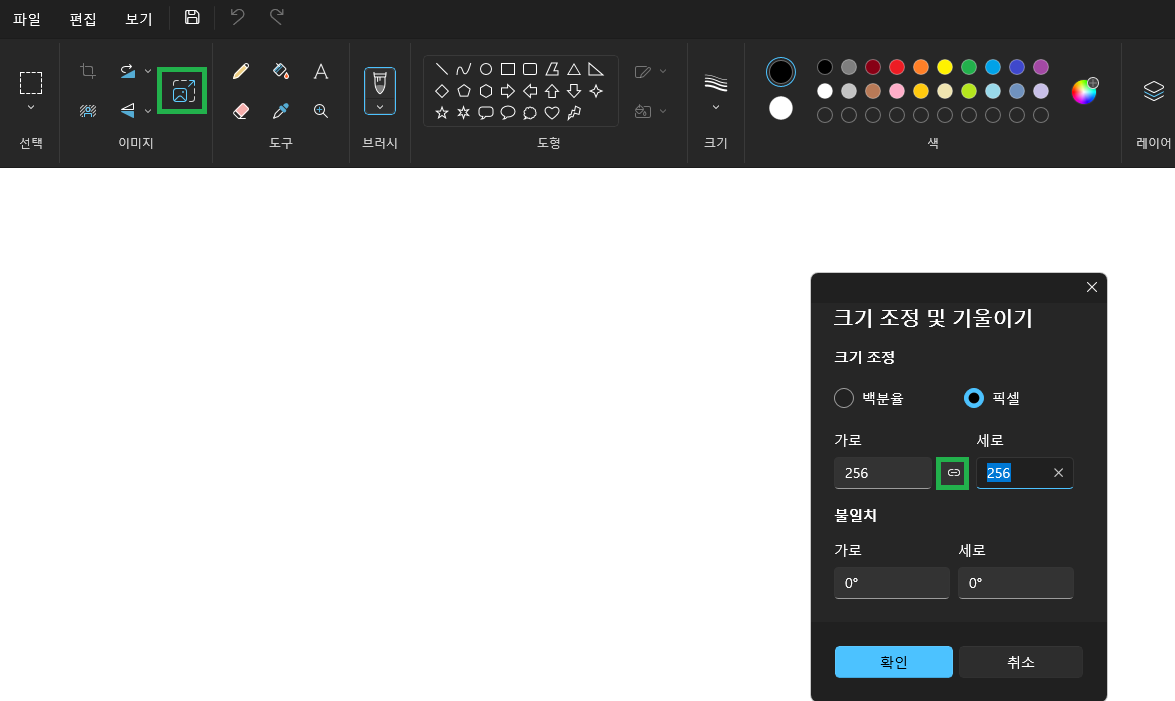Choose the five-point star shape
This screenshot has height=701, width=1175.
pos(441,112)
